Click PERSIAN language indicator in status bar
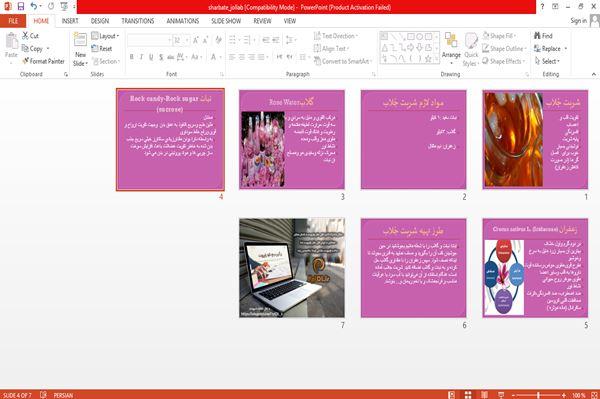 (63, 395)
